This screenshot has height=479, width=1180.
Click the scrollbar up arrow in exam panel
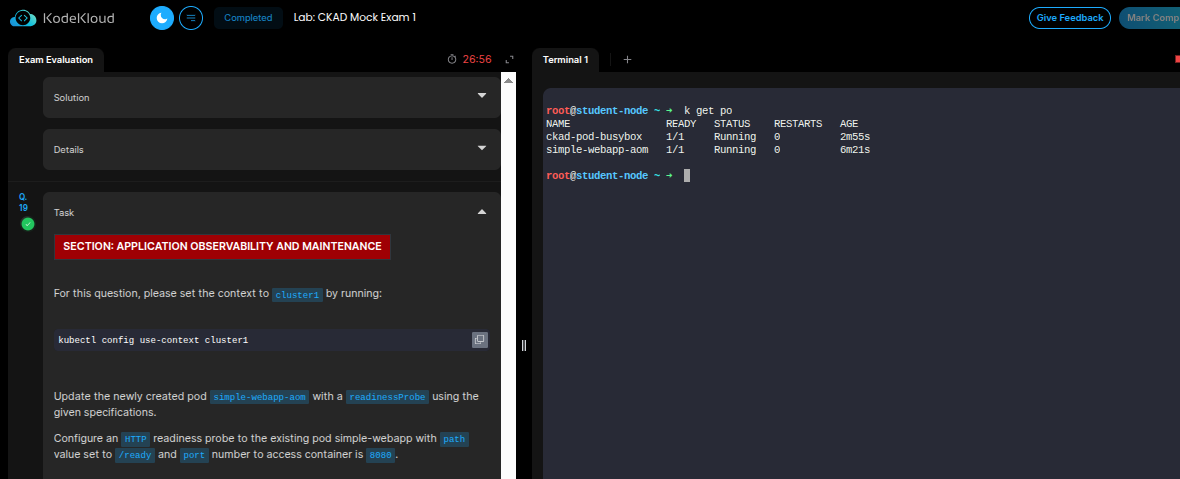[x=508, y=80]
